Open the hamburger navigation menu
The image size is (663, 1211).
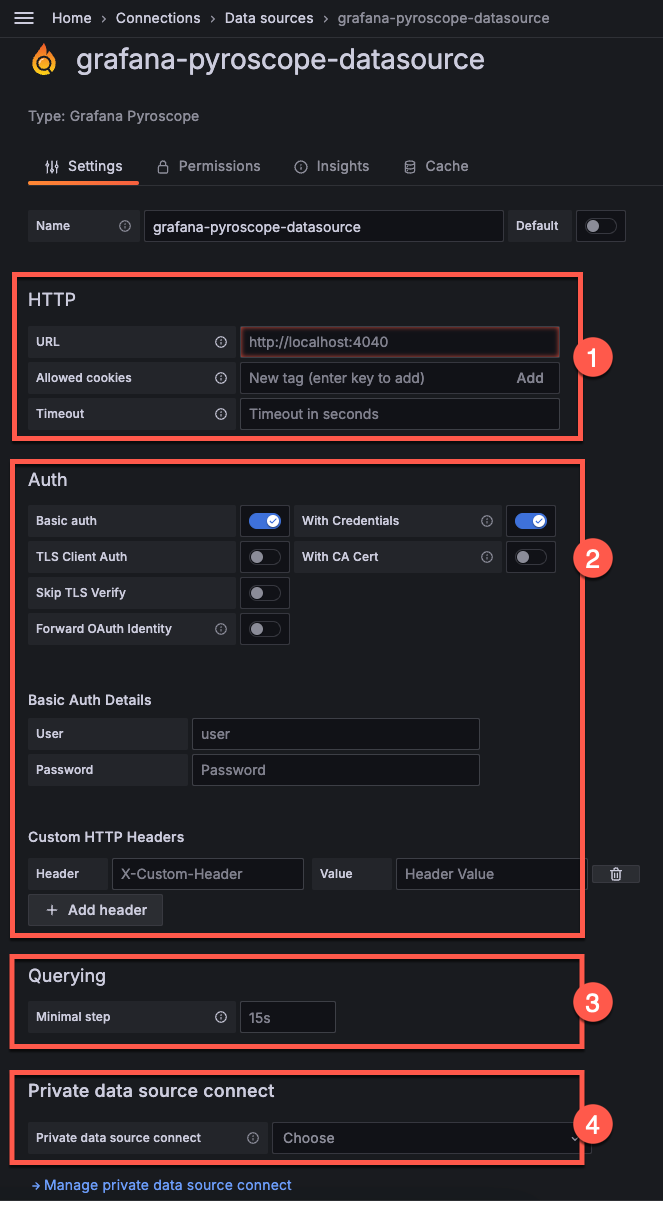pos(24,18)
